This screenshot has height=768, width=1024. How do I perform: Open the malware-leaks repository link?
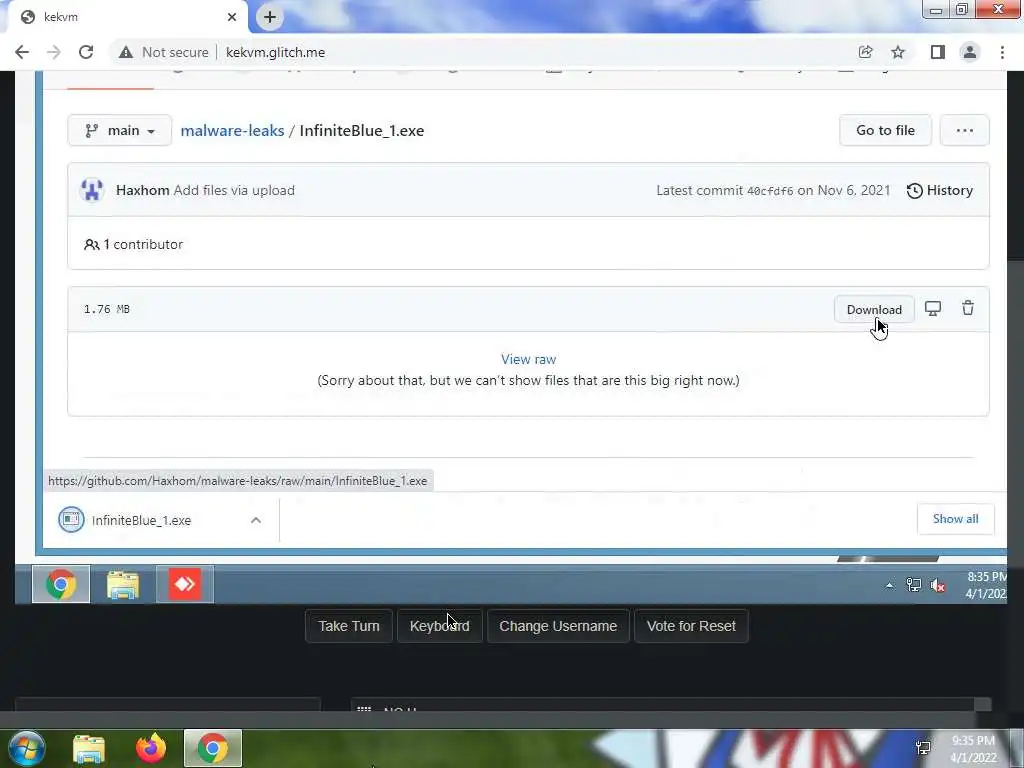pyautogui.click(x=232, y=131)
